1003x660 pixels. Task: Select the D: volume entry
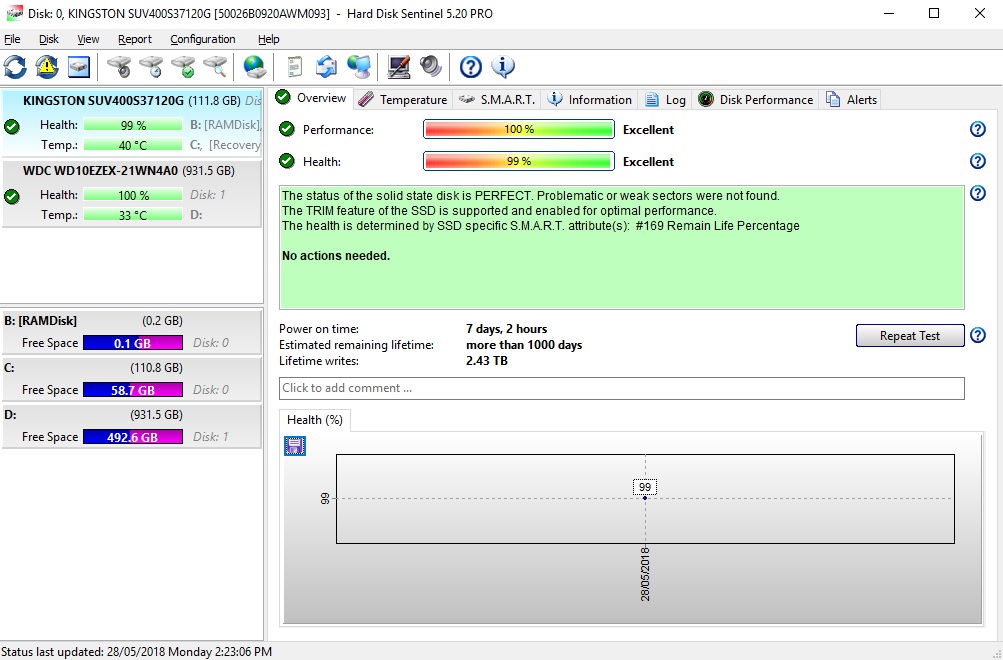coord(132,426)
